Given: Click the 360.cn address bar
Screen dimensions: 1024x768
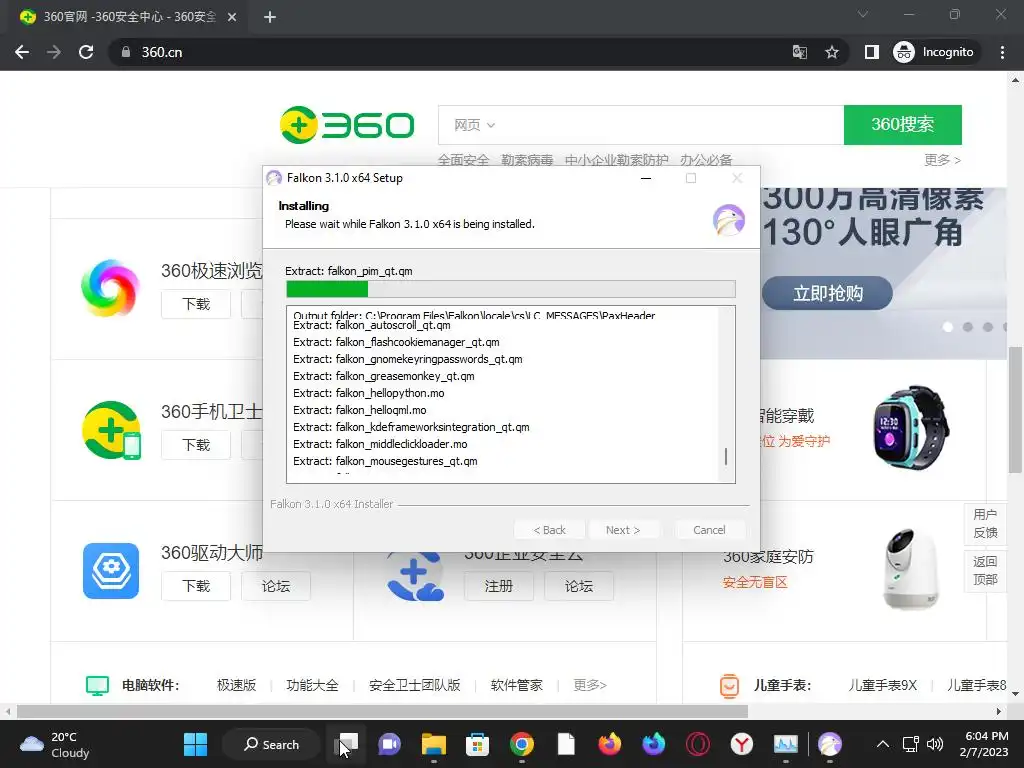Looking at the screenshot, I should click(451, 52).
